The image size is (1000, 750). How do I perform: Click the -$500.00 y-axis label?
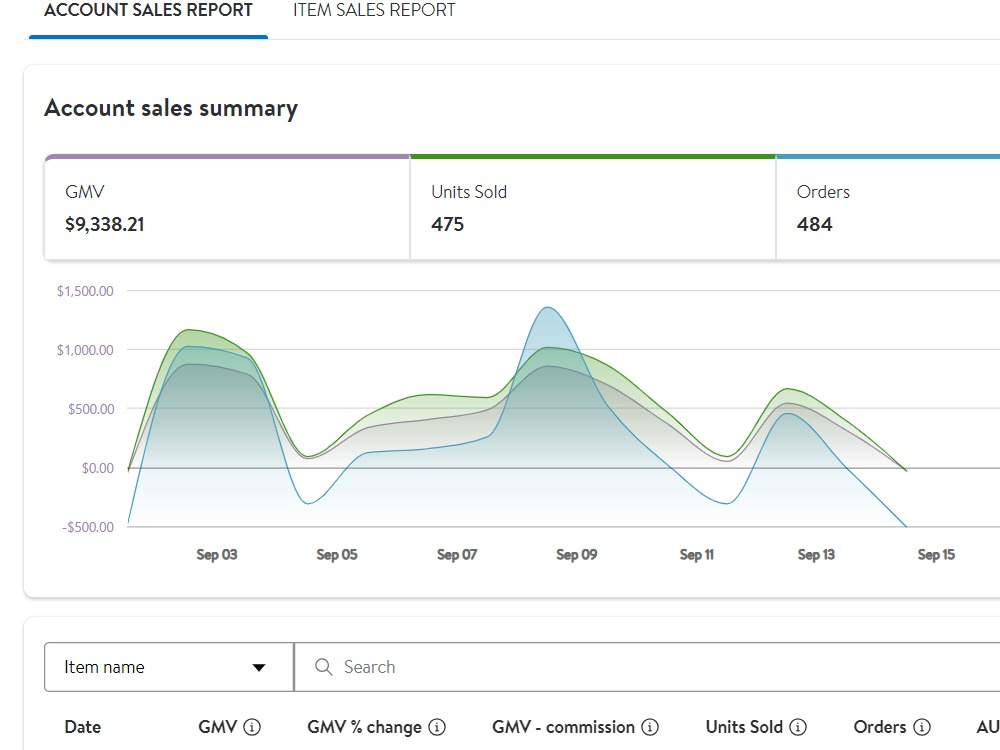pos(88,527)
